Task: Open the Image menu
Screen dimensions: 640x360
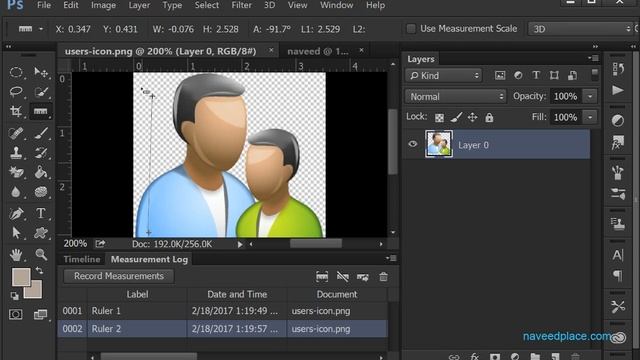Action: pyautogui.click(x=103, y=5)
